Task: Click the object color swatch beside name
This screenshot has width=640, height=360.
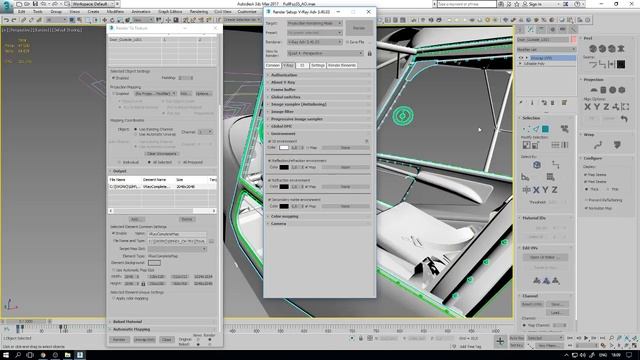Action: (573, 40)
